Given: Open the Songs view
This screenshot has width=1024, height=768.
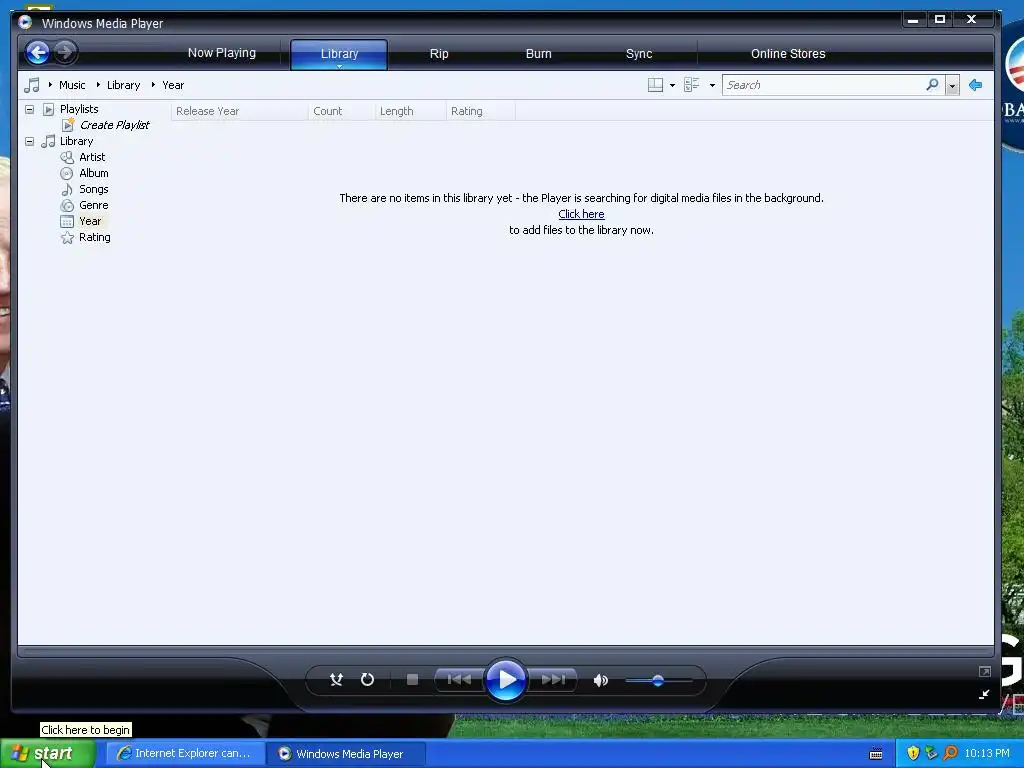Looking at the screenshot, I should pos(94,189).
